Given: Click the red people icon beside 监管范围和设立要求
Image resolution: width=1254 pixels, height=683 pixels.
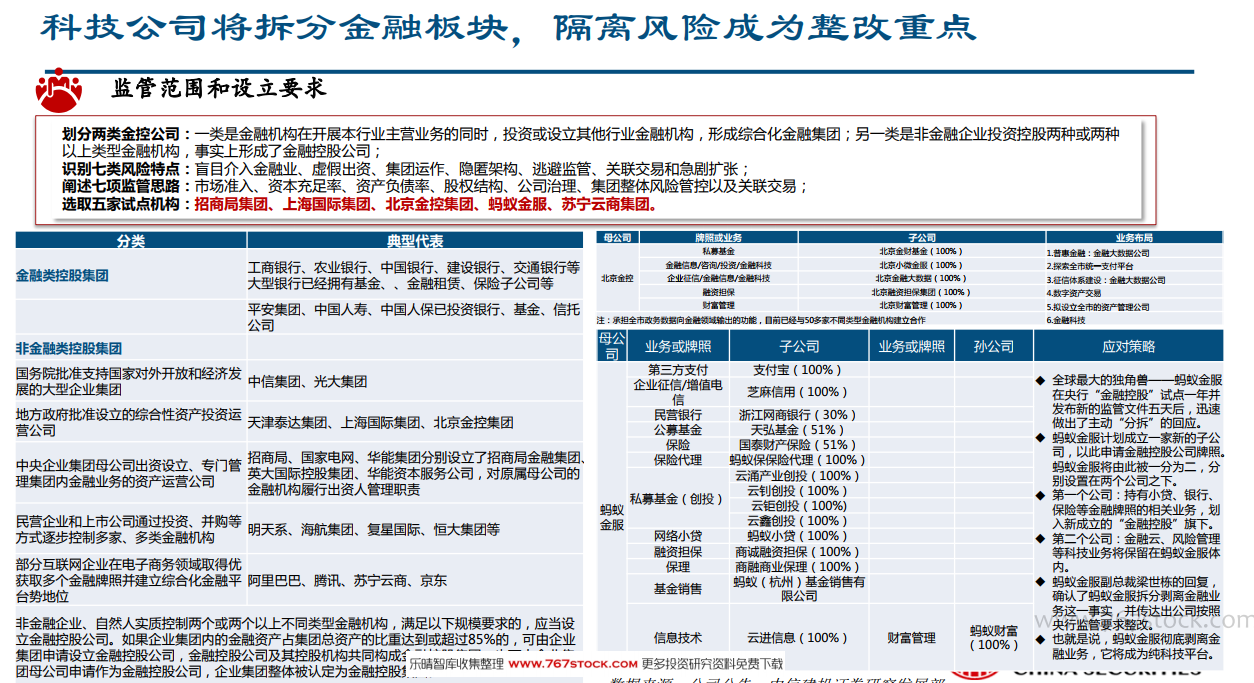Looking at the screenshot, I should tap(59, 89).
